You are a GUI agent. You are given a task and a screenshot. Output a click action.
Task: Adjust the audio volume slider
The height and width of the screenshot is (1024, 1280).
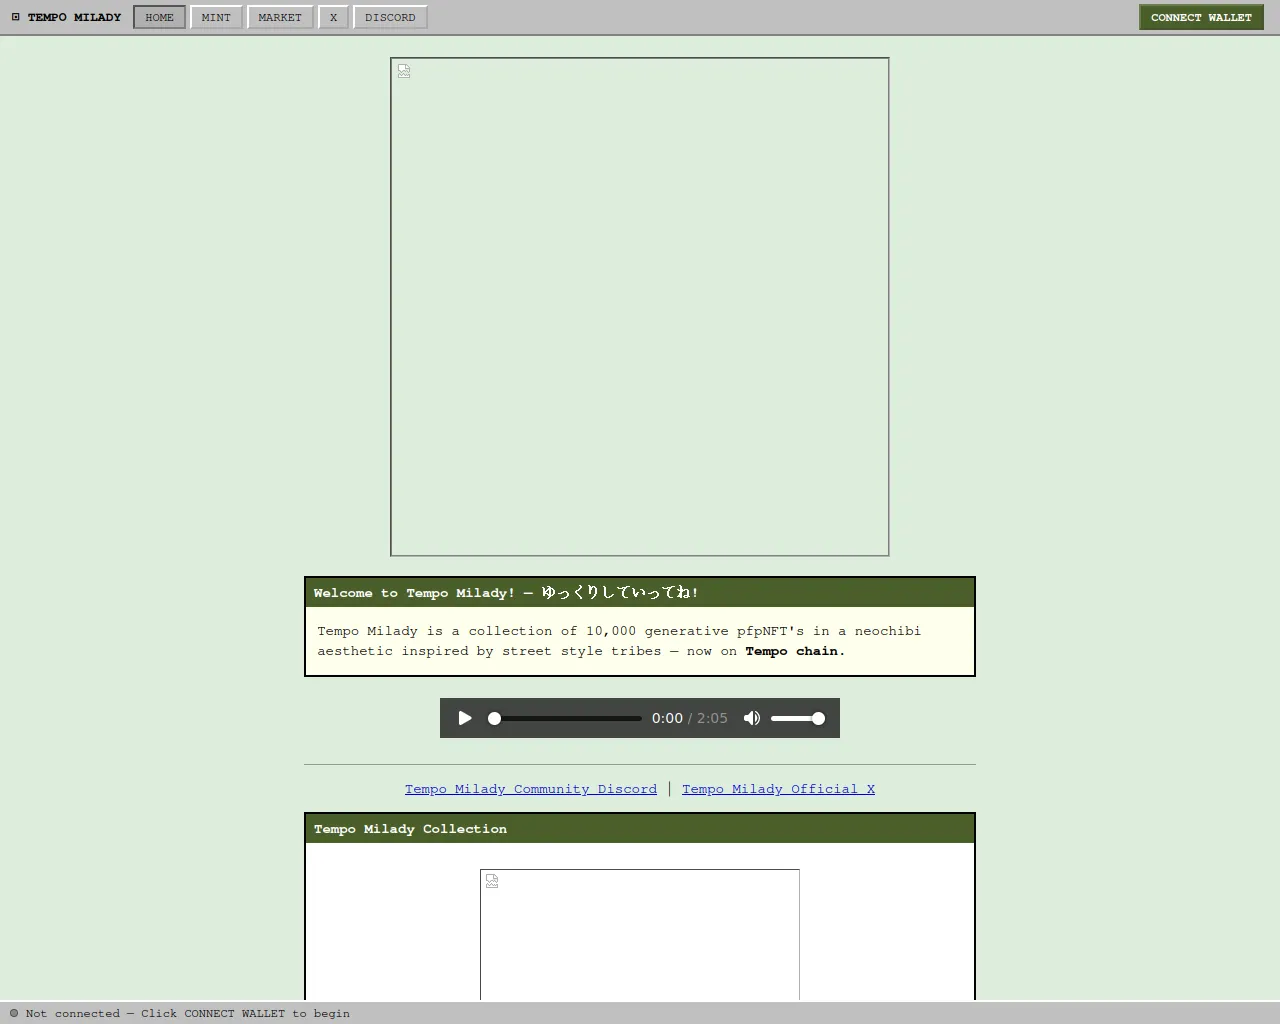pos(798,718)
